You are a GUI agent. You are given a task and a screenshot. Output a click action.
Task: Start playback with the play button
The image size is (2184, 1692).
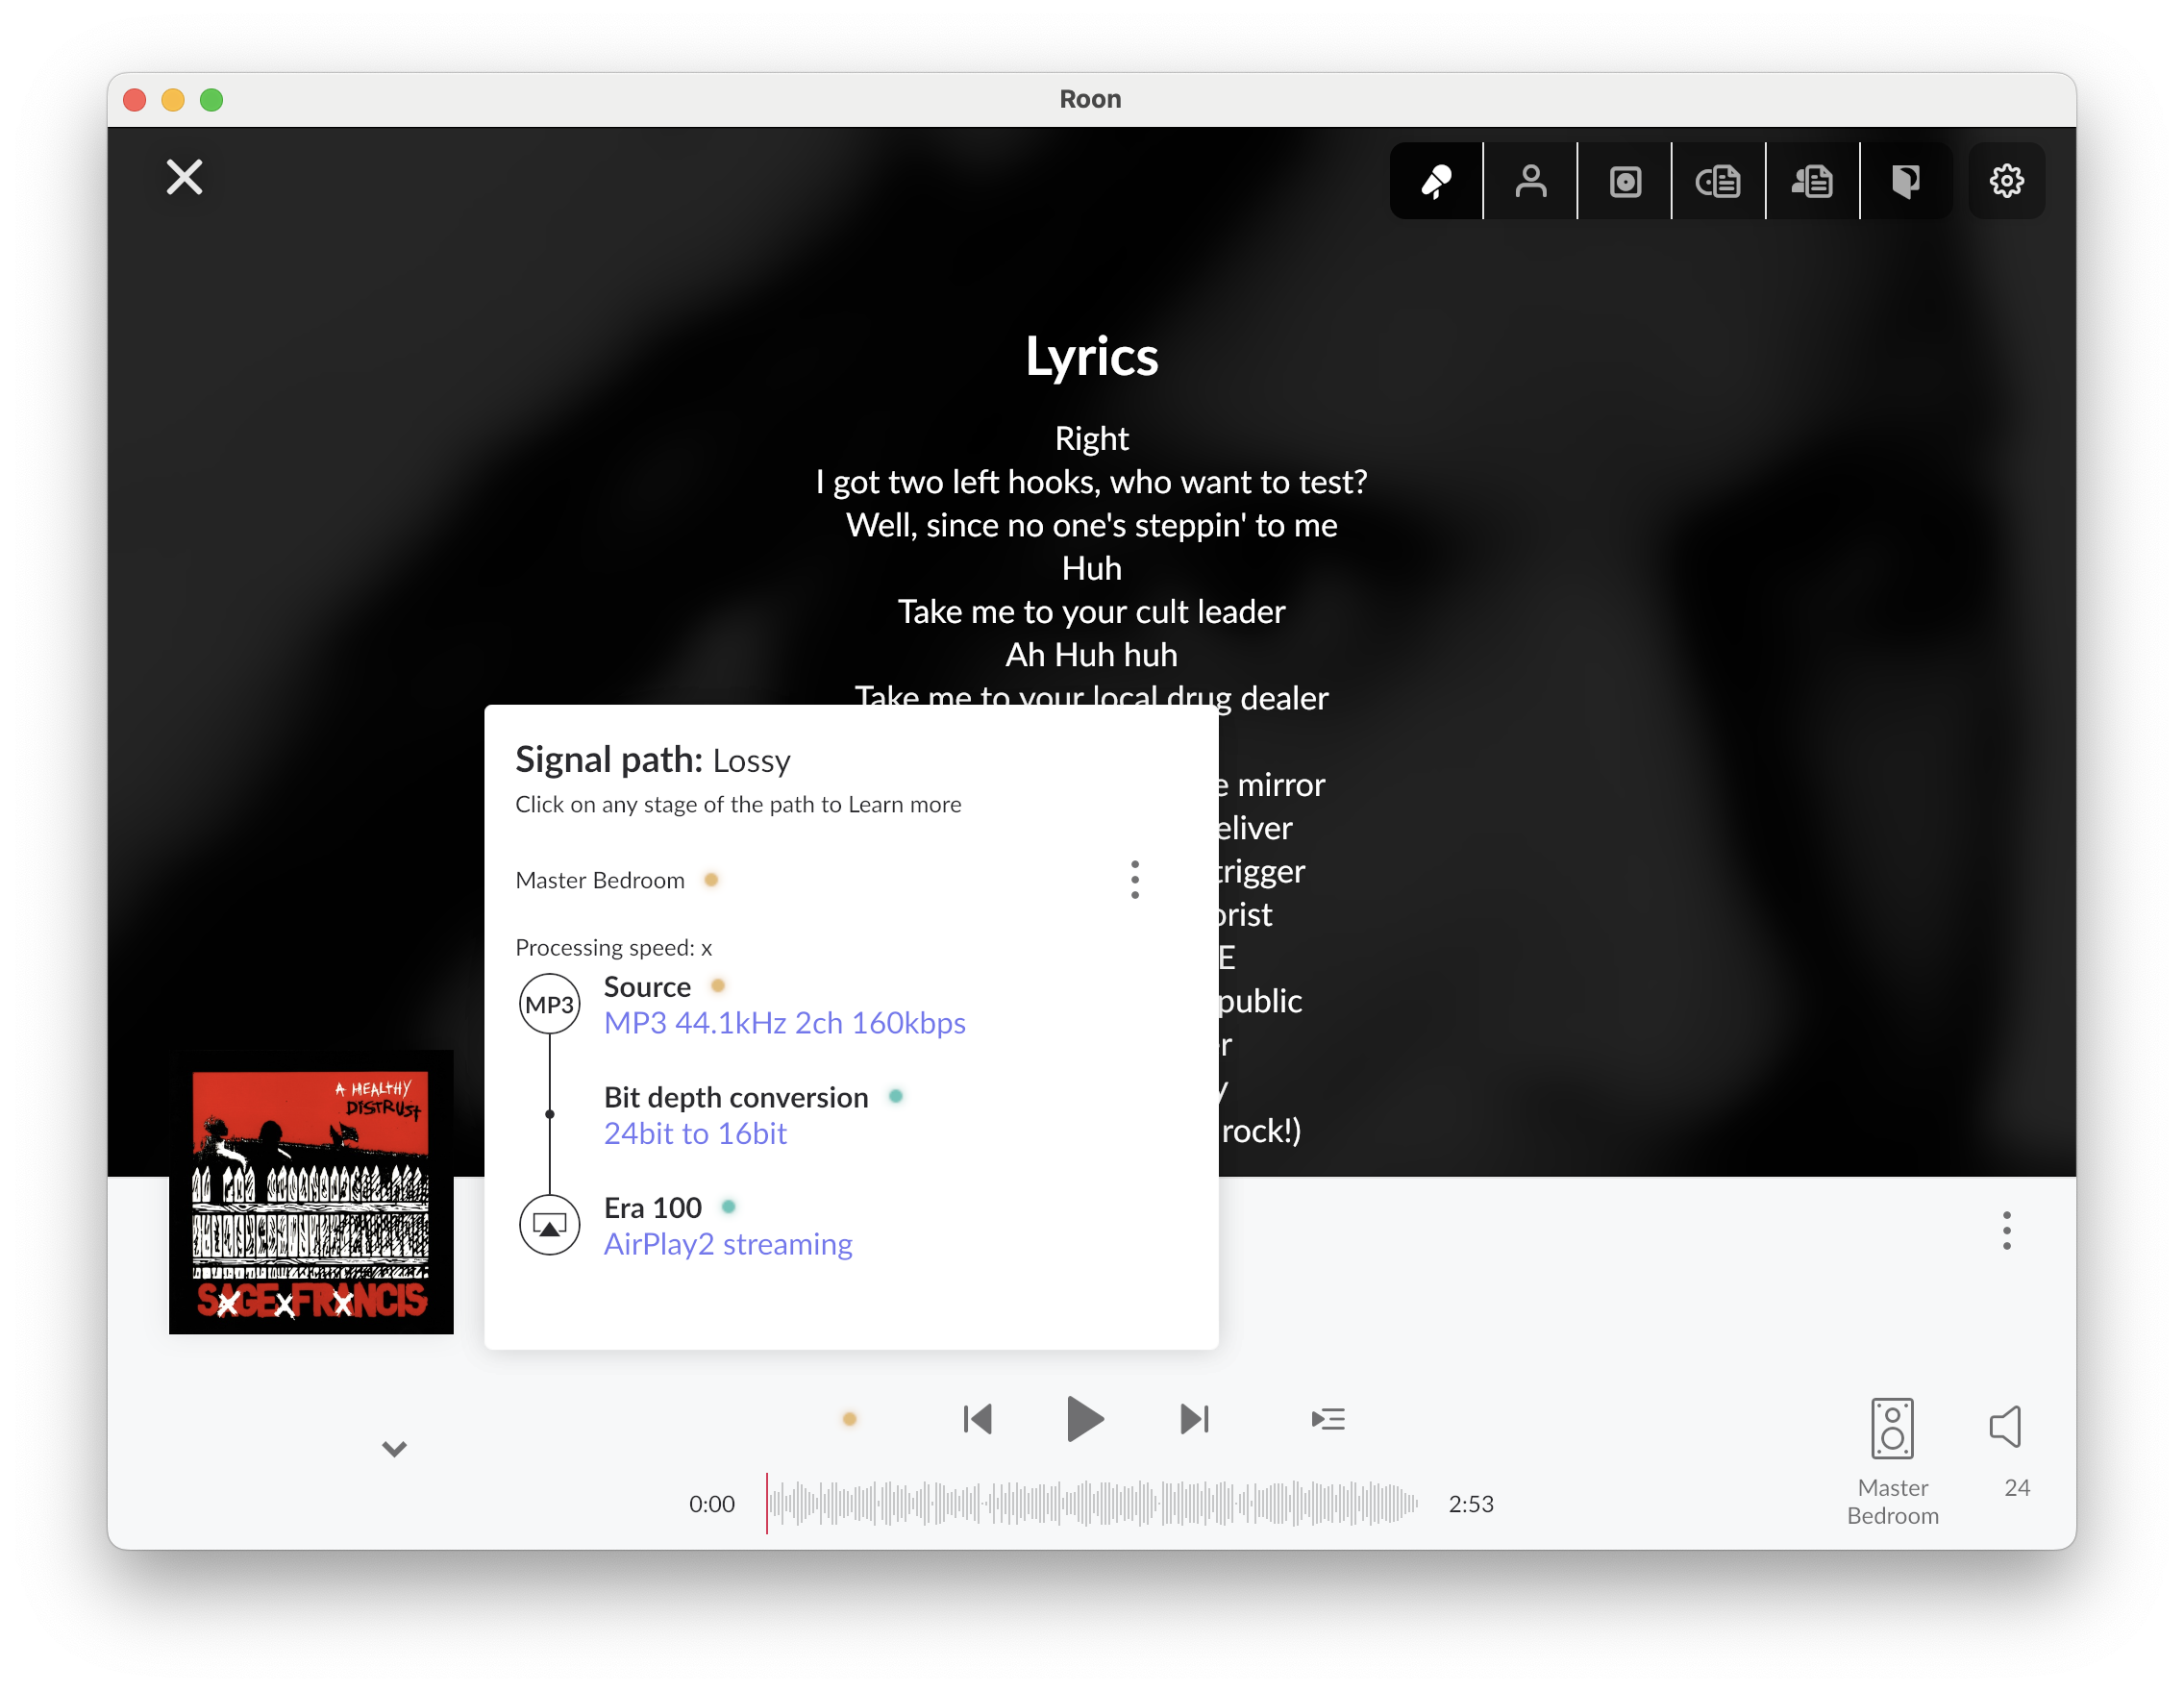(x=1085, y=1419)
